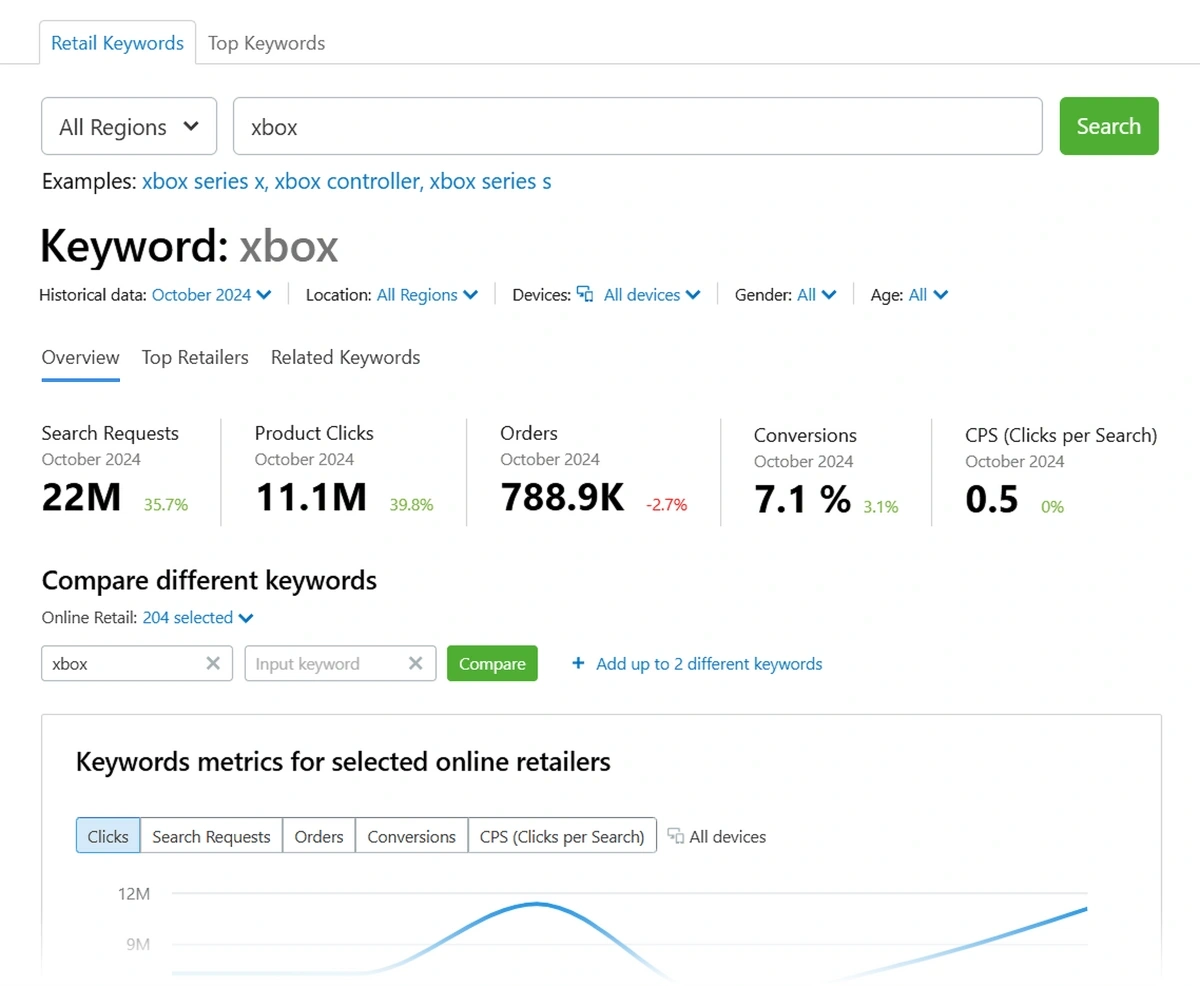Viewport: 1200px width, 986px height.
Task: Clear the Input keyword field with X
Action: (x=416, y=664)
